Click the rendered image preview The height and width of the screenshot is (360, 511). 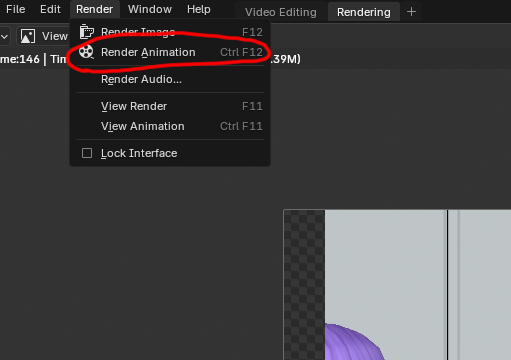tap(397, 285)
